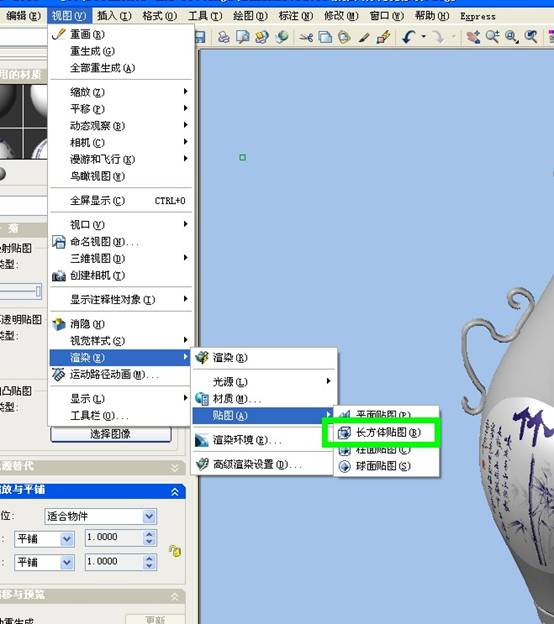Viewport: 554px width, 624px height.
Task: Click the Undo arrow icon
Action: [x=409, y=37]
